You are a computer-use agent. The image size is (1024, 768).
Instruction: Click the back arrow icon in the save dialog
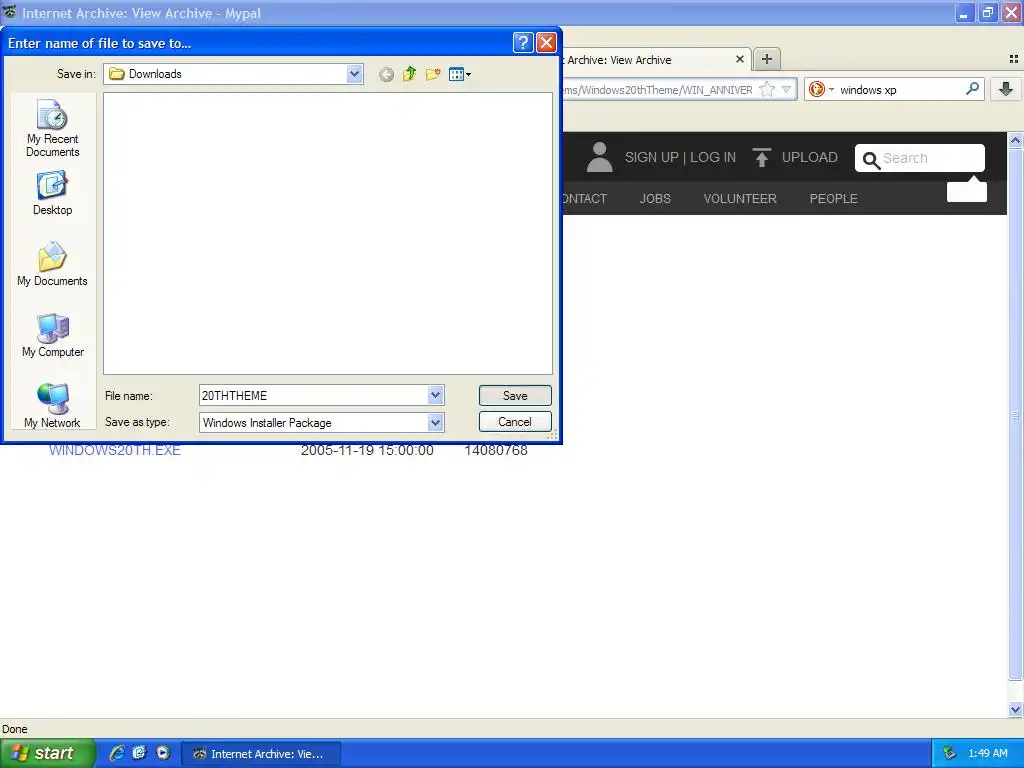click(387, 74)
